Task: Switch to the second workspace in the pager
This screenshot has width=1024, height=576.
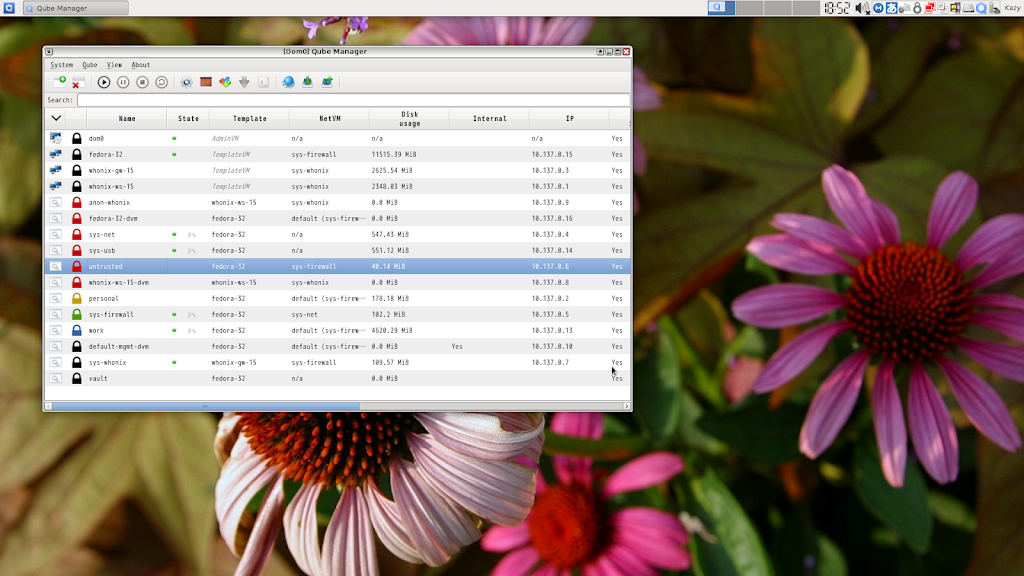Action: 750,8
